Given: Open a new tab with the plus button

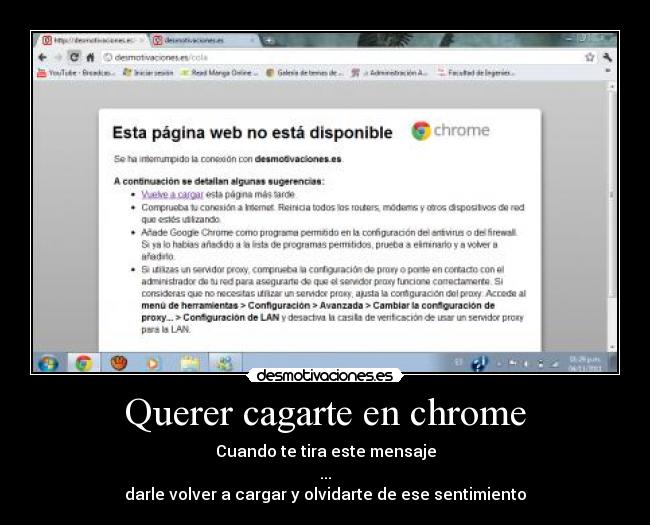Looking at the screenshot, I should 269,41.
